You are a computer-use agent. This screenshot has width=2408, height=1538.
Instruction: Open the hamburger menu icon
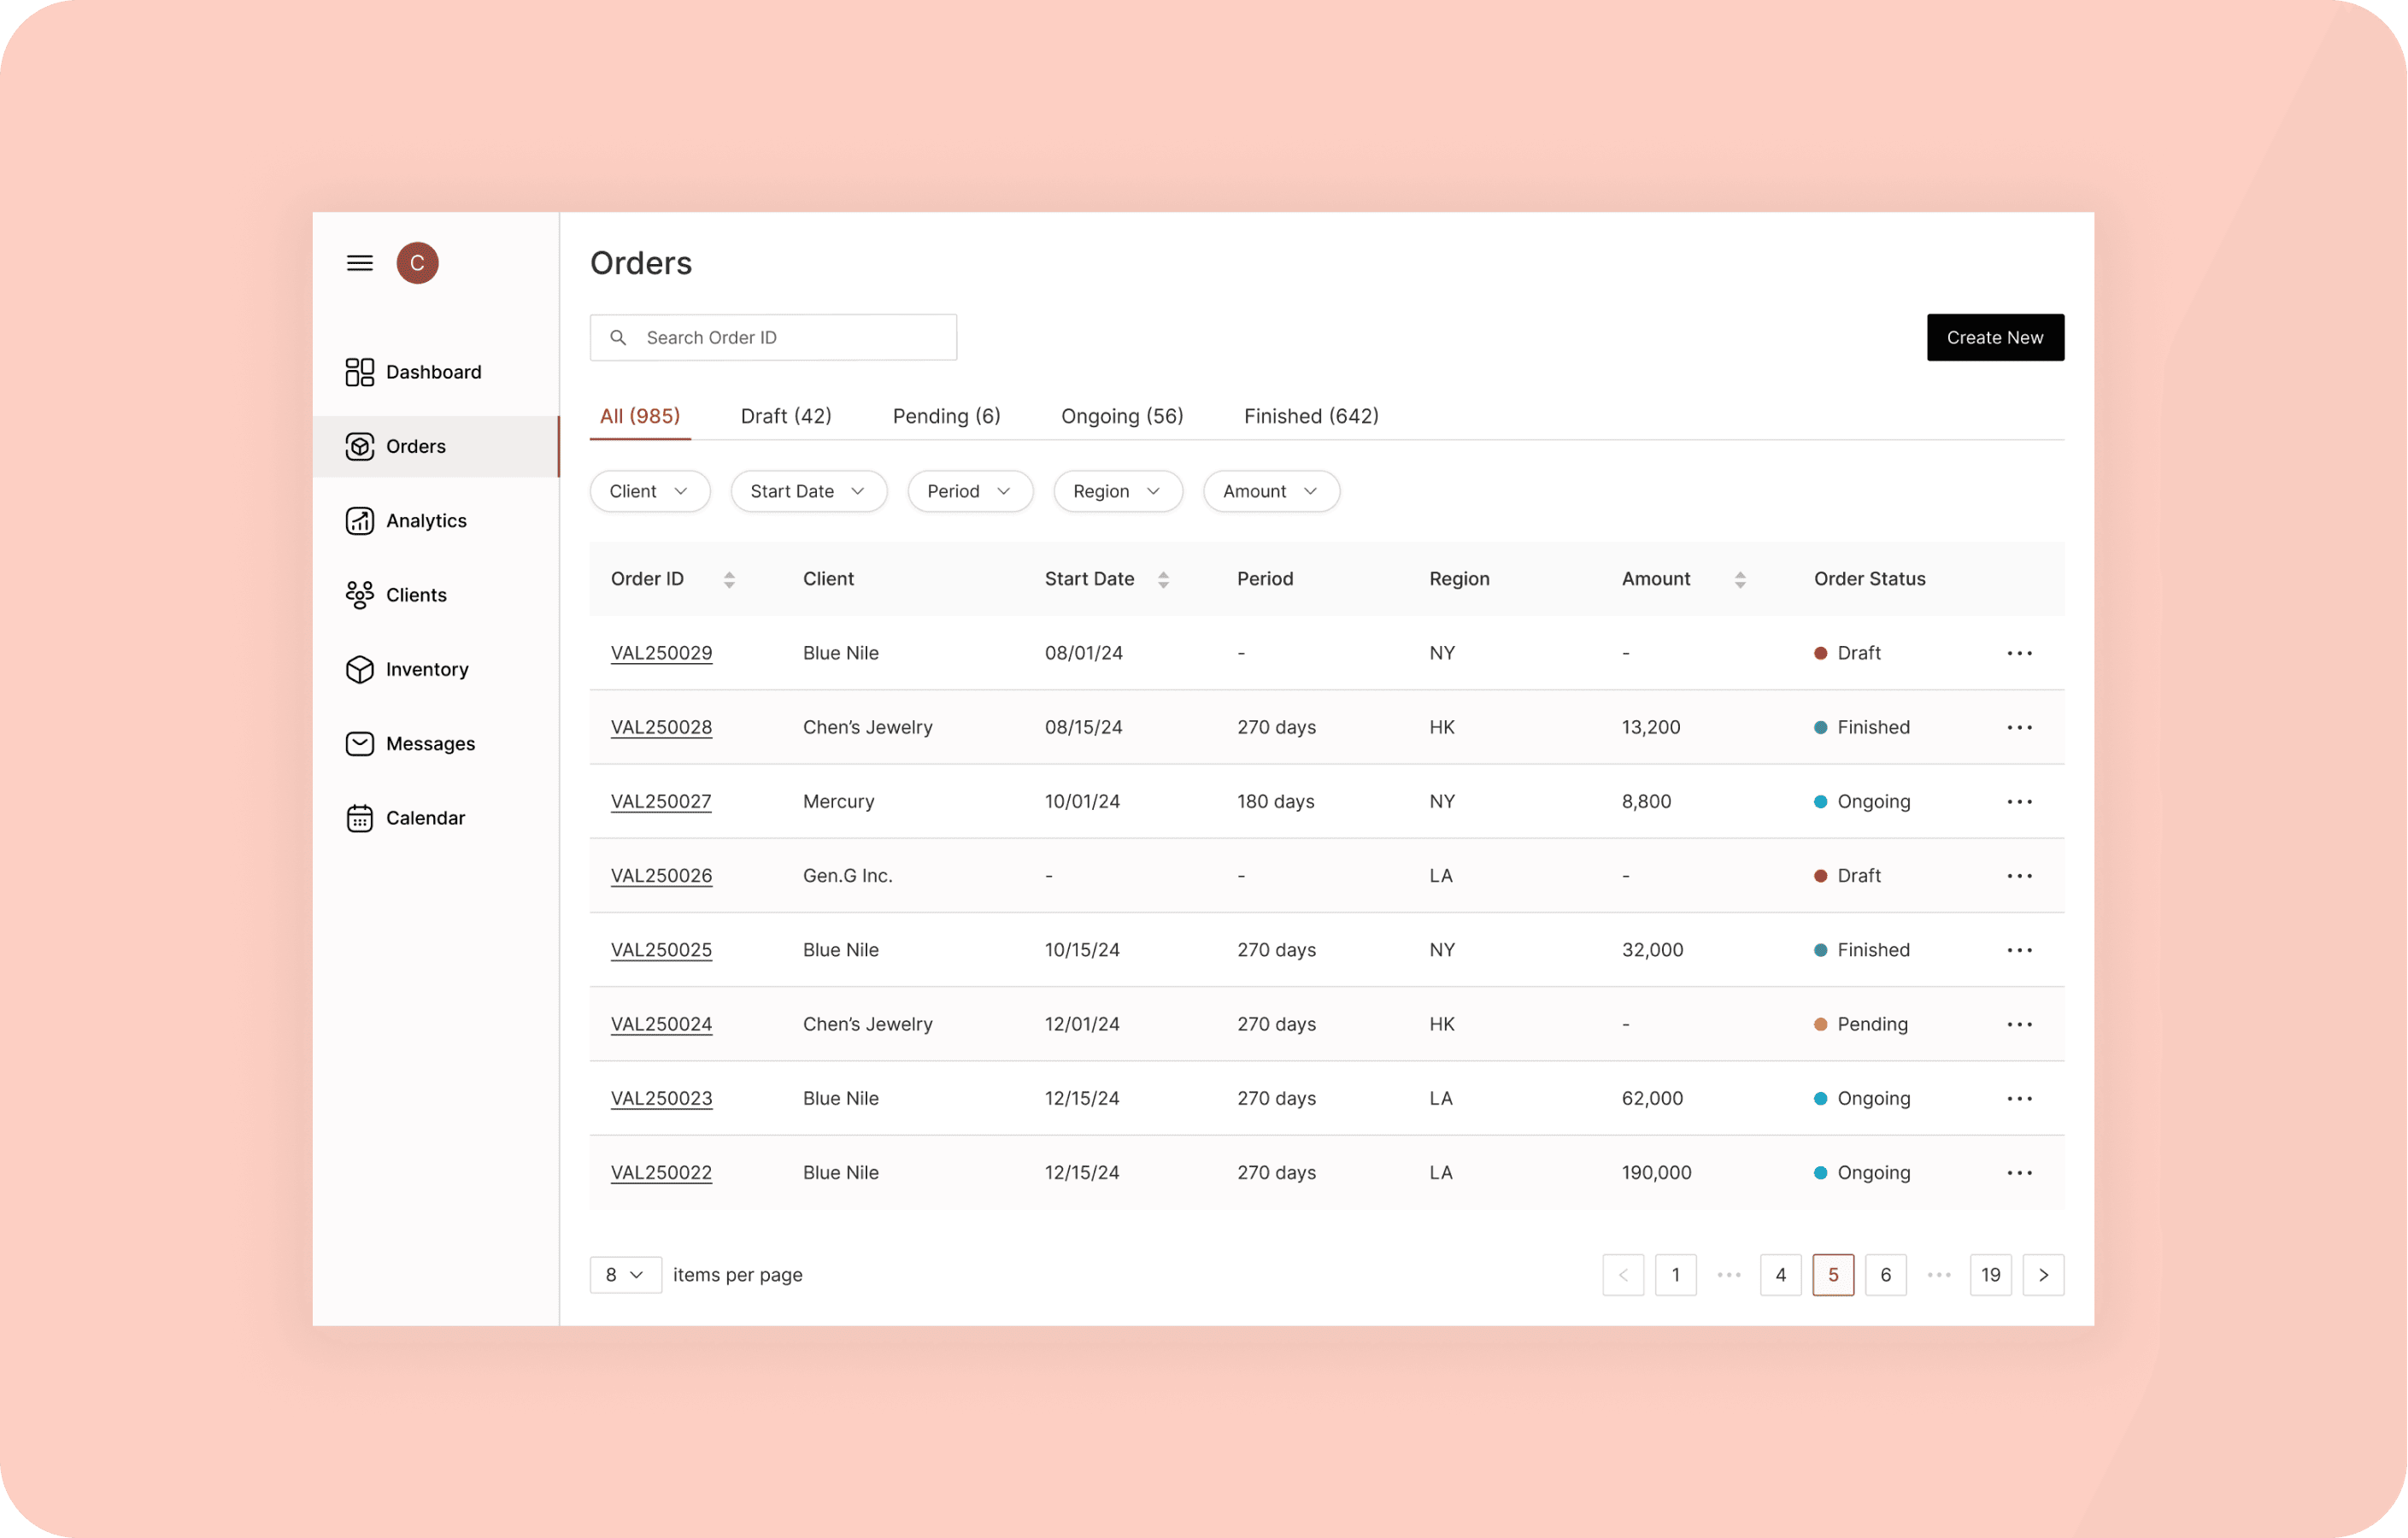(360, 263)
